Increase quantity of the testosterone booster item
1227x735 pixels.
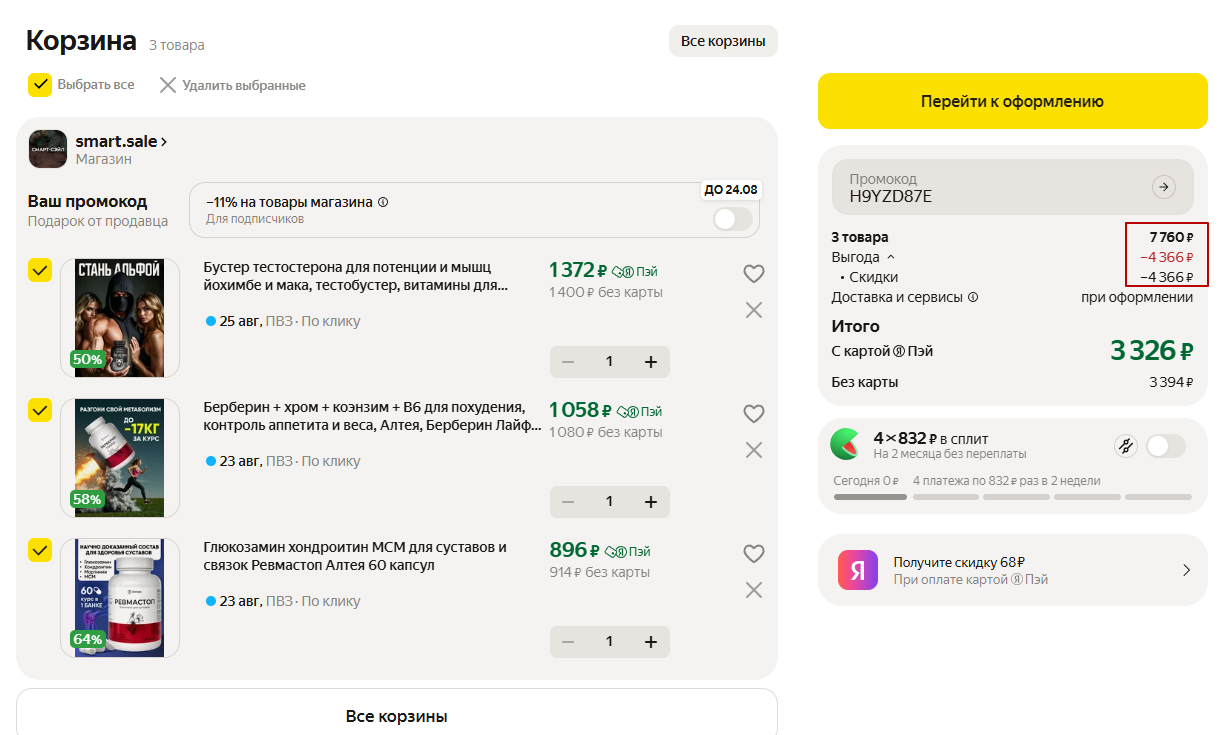[650, 362]
